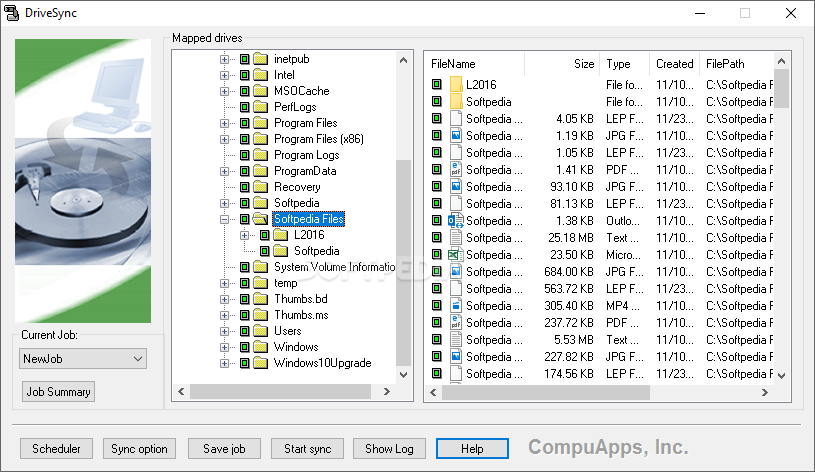Toggle the checkbox of the 305.40 KB file
Image resolution: width=815 pixels, height=472 pixels.
click(437, 306)
